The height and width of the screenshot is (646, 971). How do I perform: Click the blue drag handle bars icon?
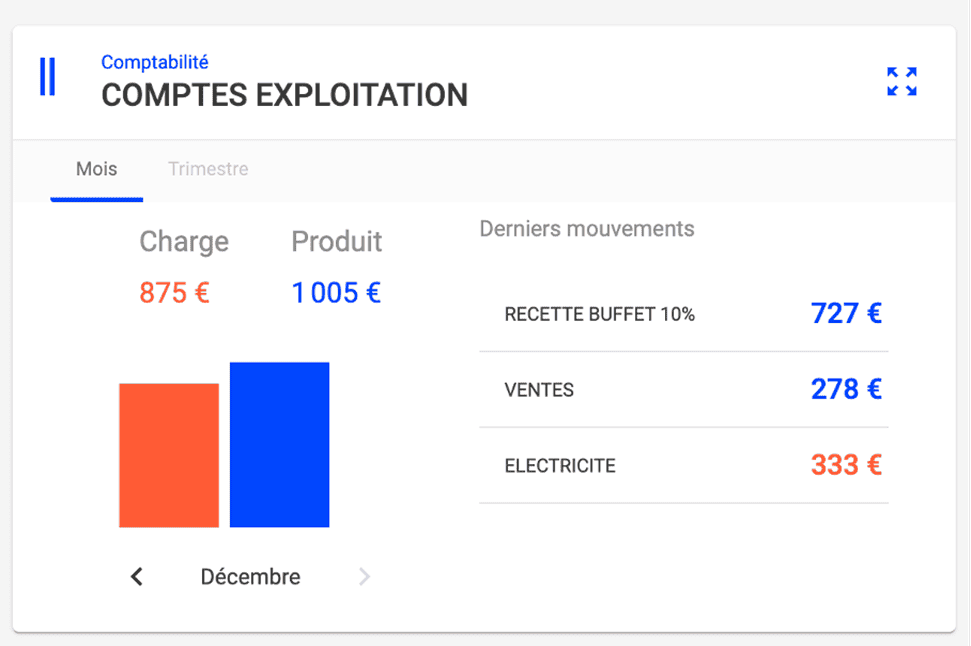click(x=47, y=77)
